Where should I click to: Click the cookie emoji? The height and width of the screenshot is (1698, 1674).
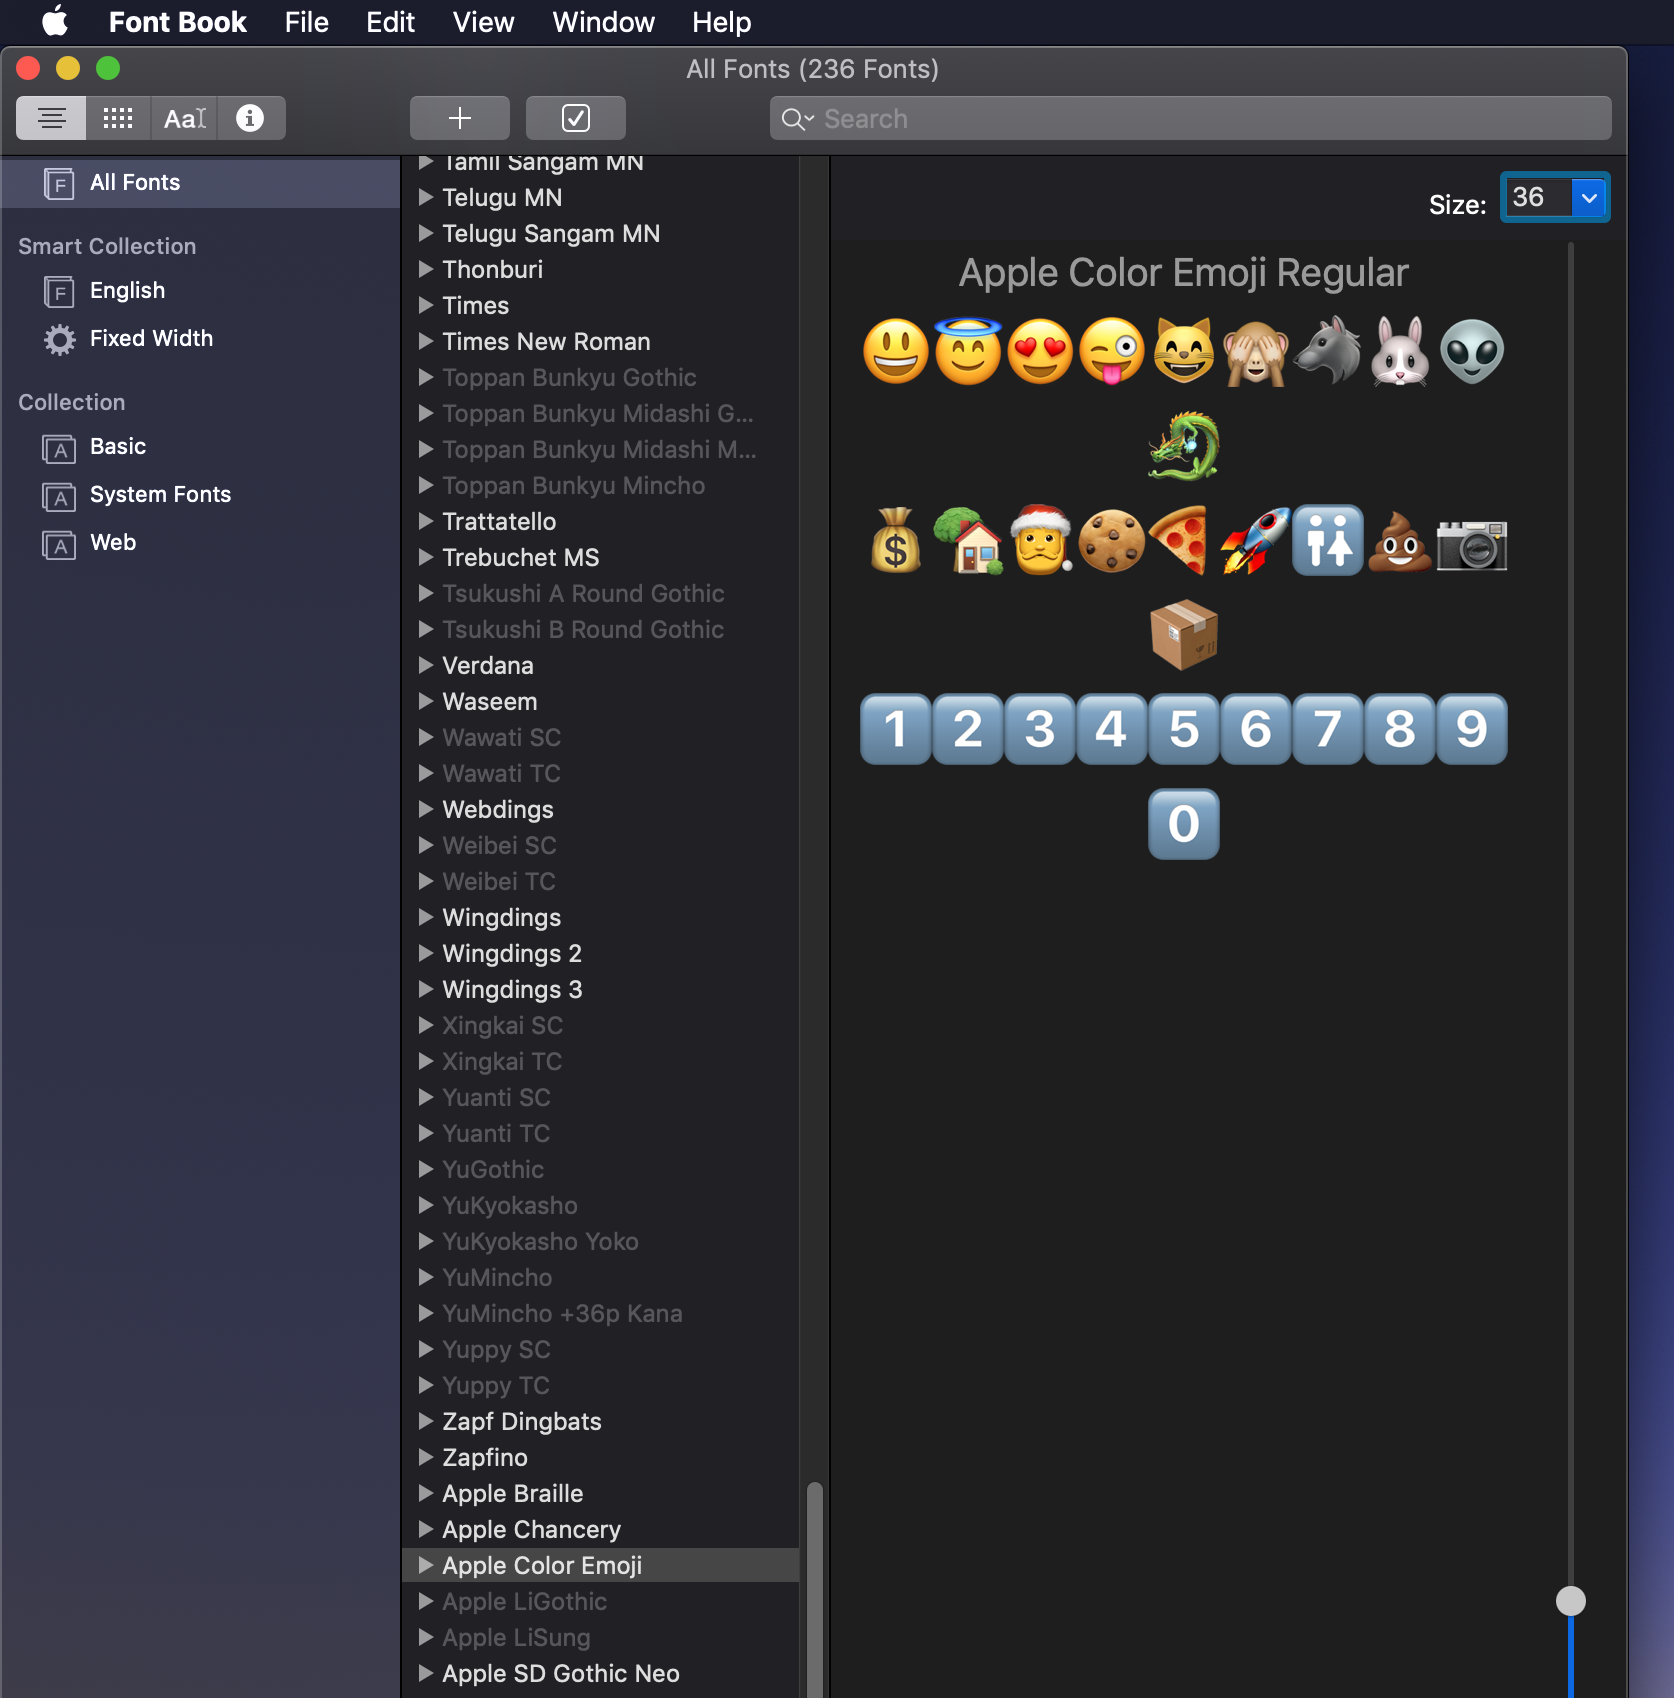[1112, 541]
